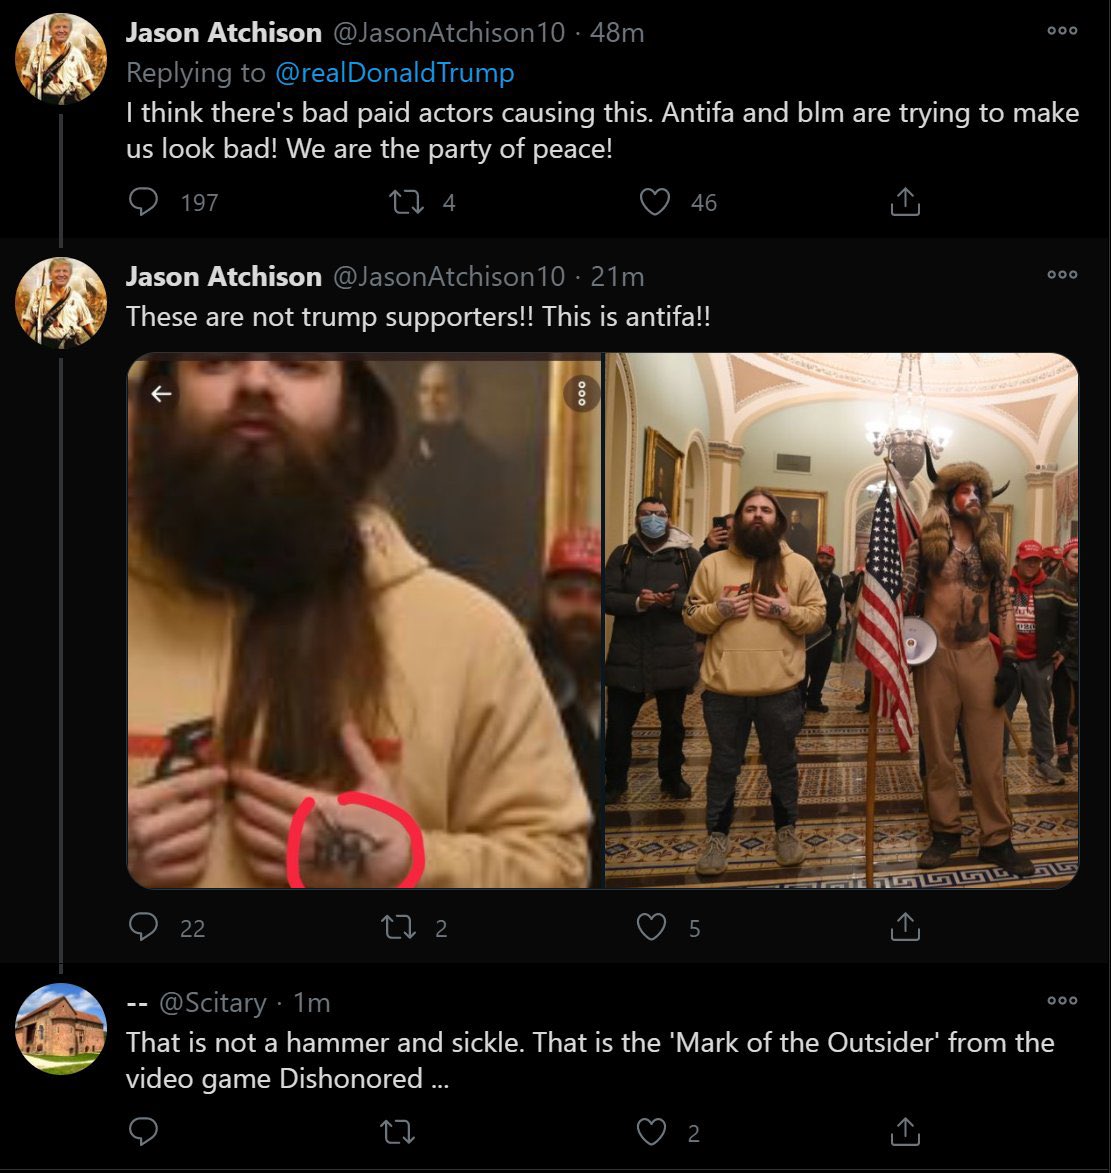Share the @Scitary tweet
1111x1173 pixels.
pyautogui.click(x=904, y=1132)
